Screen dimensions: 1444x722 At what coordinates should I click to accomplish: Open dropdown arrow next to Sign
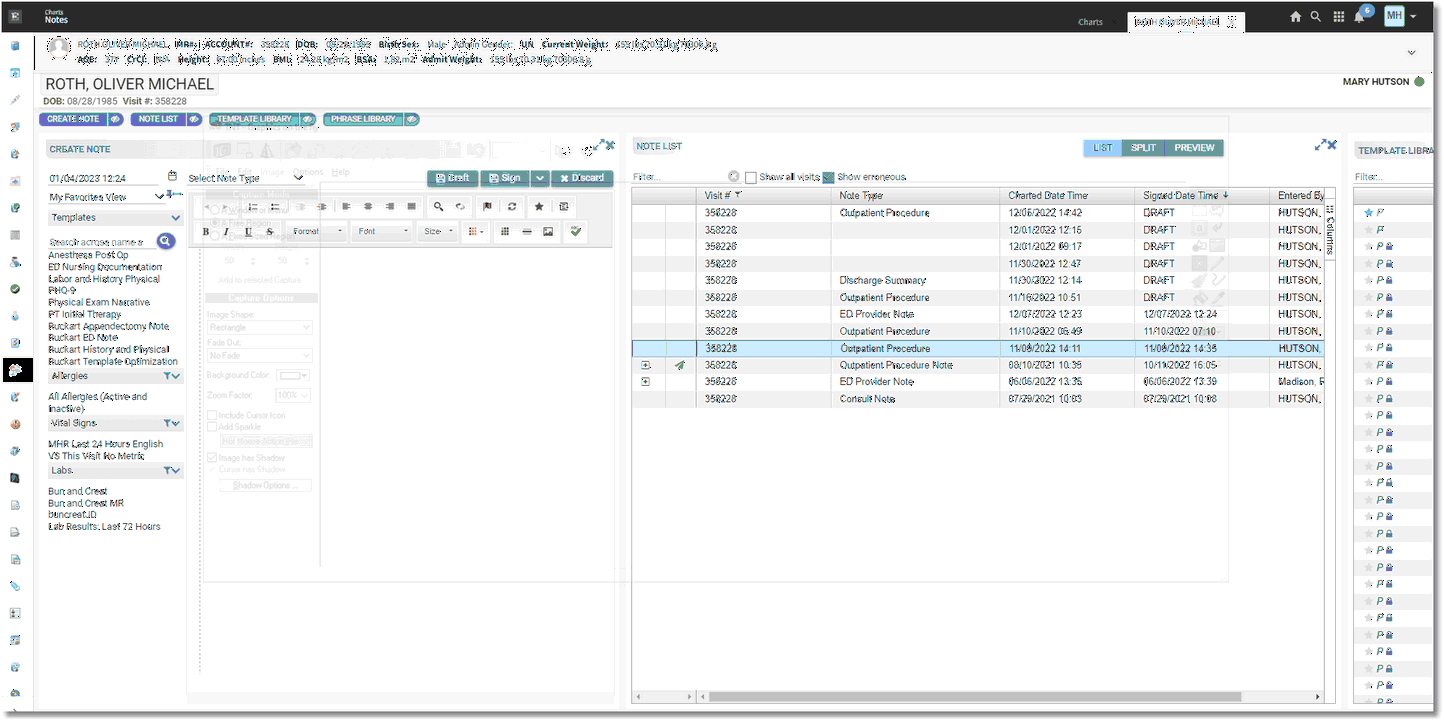coord(539,178)
